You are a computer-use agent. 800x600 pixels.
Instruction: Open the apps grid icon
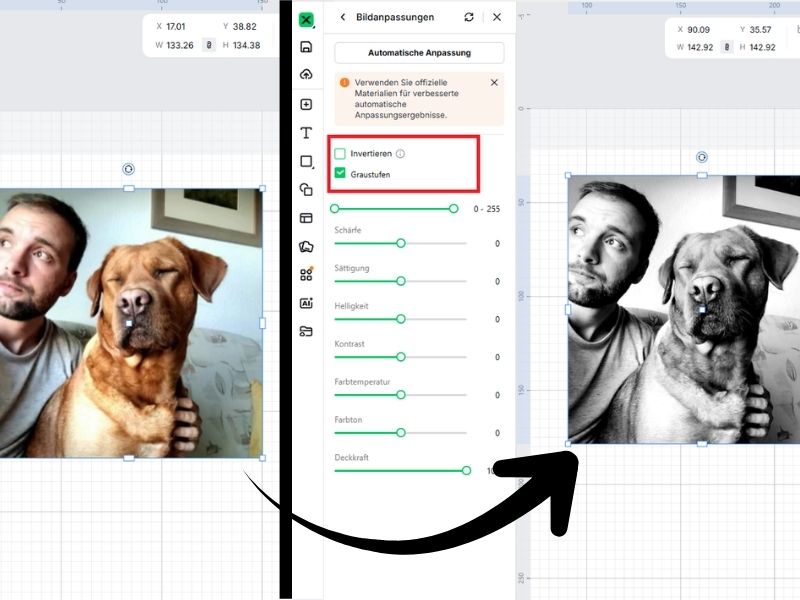click(306, 274)
